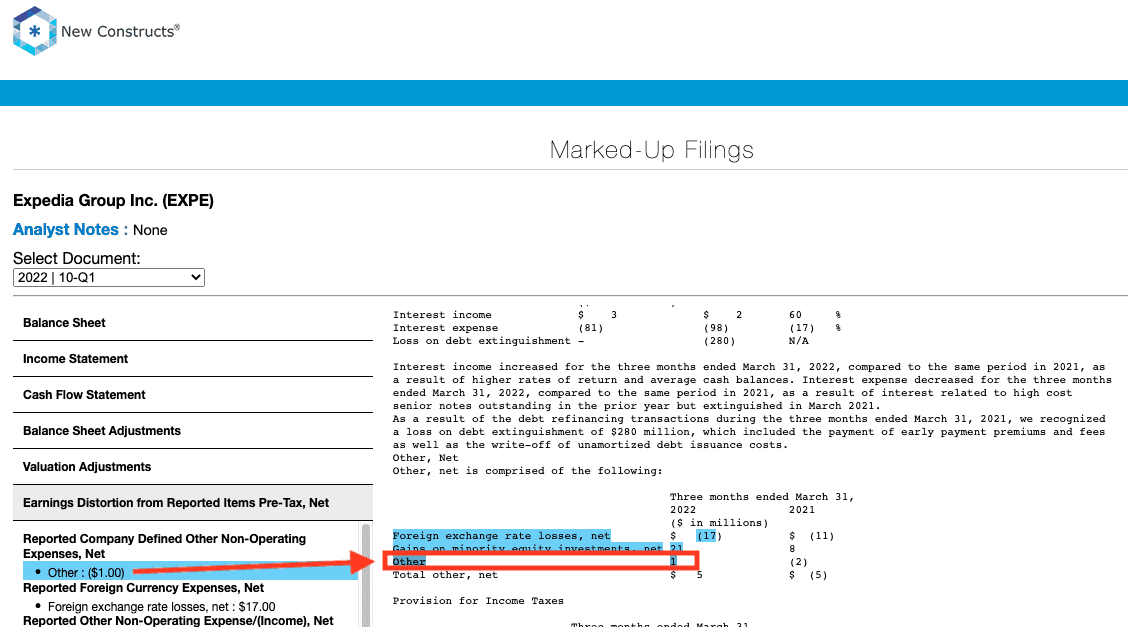The image size is (1128, 627).
Task: Select the highlighted item Other : ($1.00)
Action: click(x=191, y=572)
